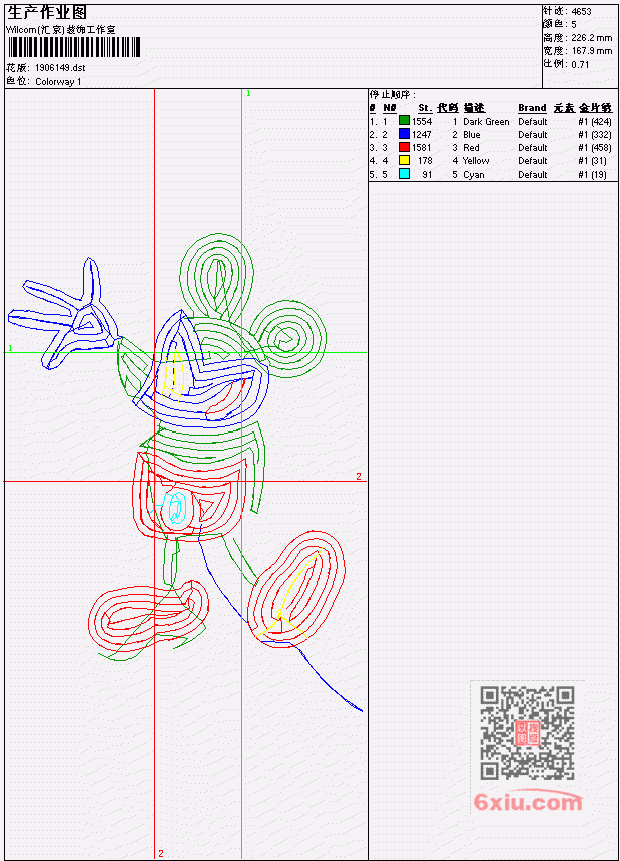Screen dimensions: 620x861
Task: Select the '#1 (458)' sequin value
Action: point(595,148)
